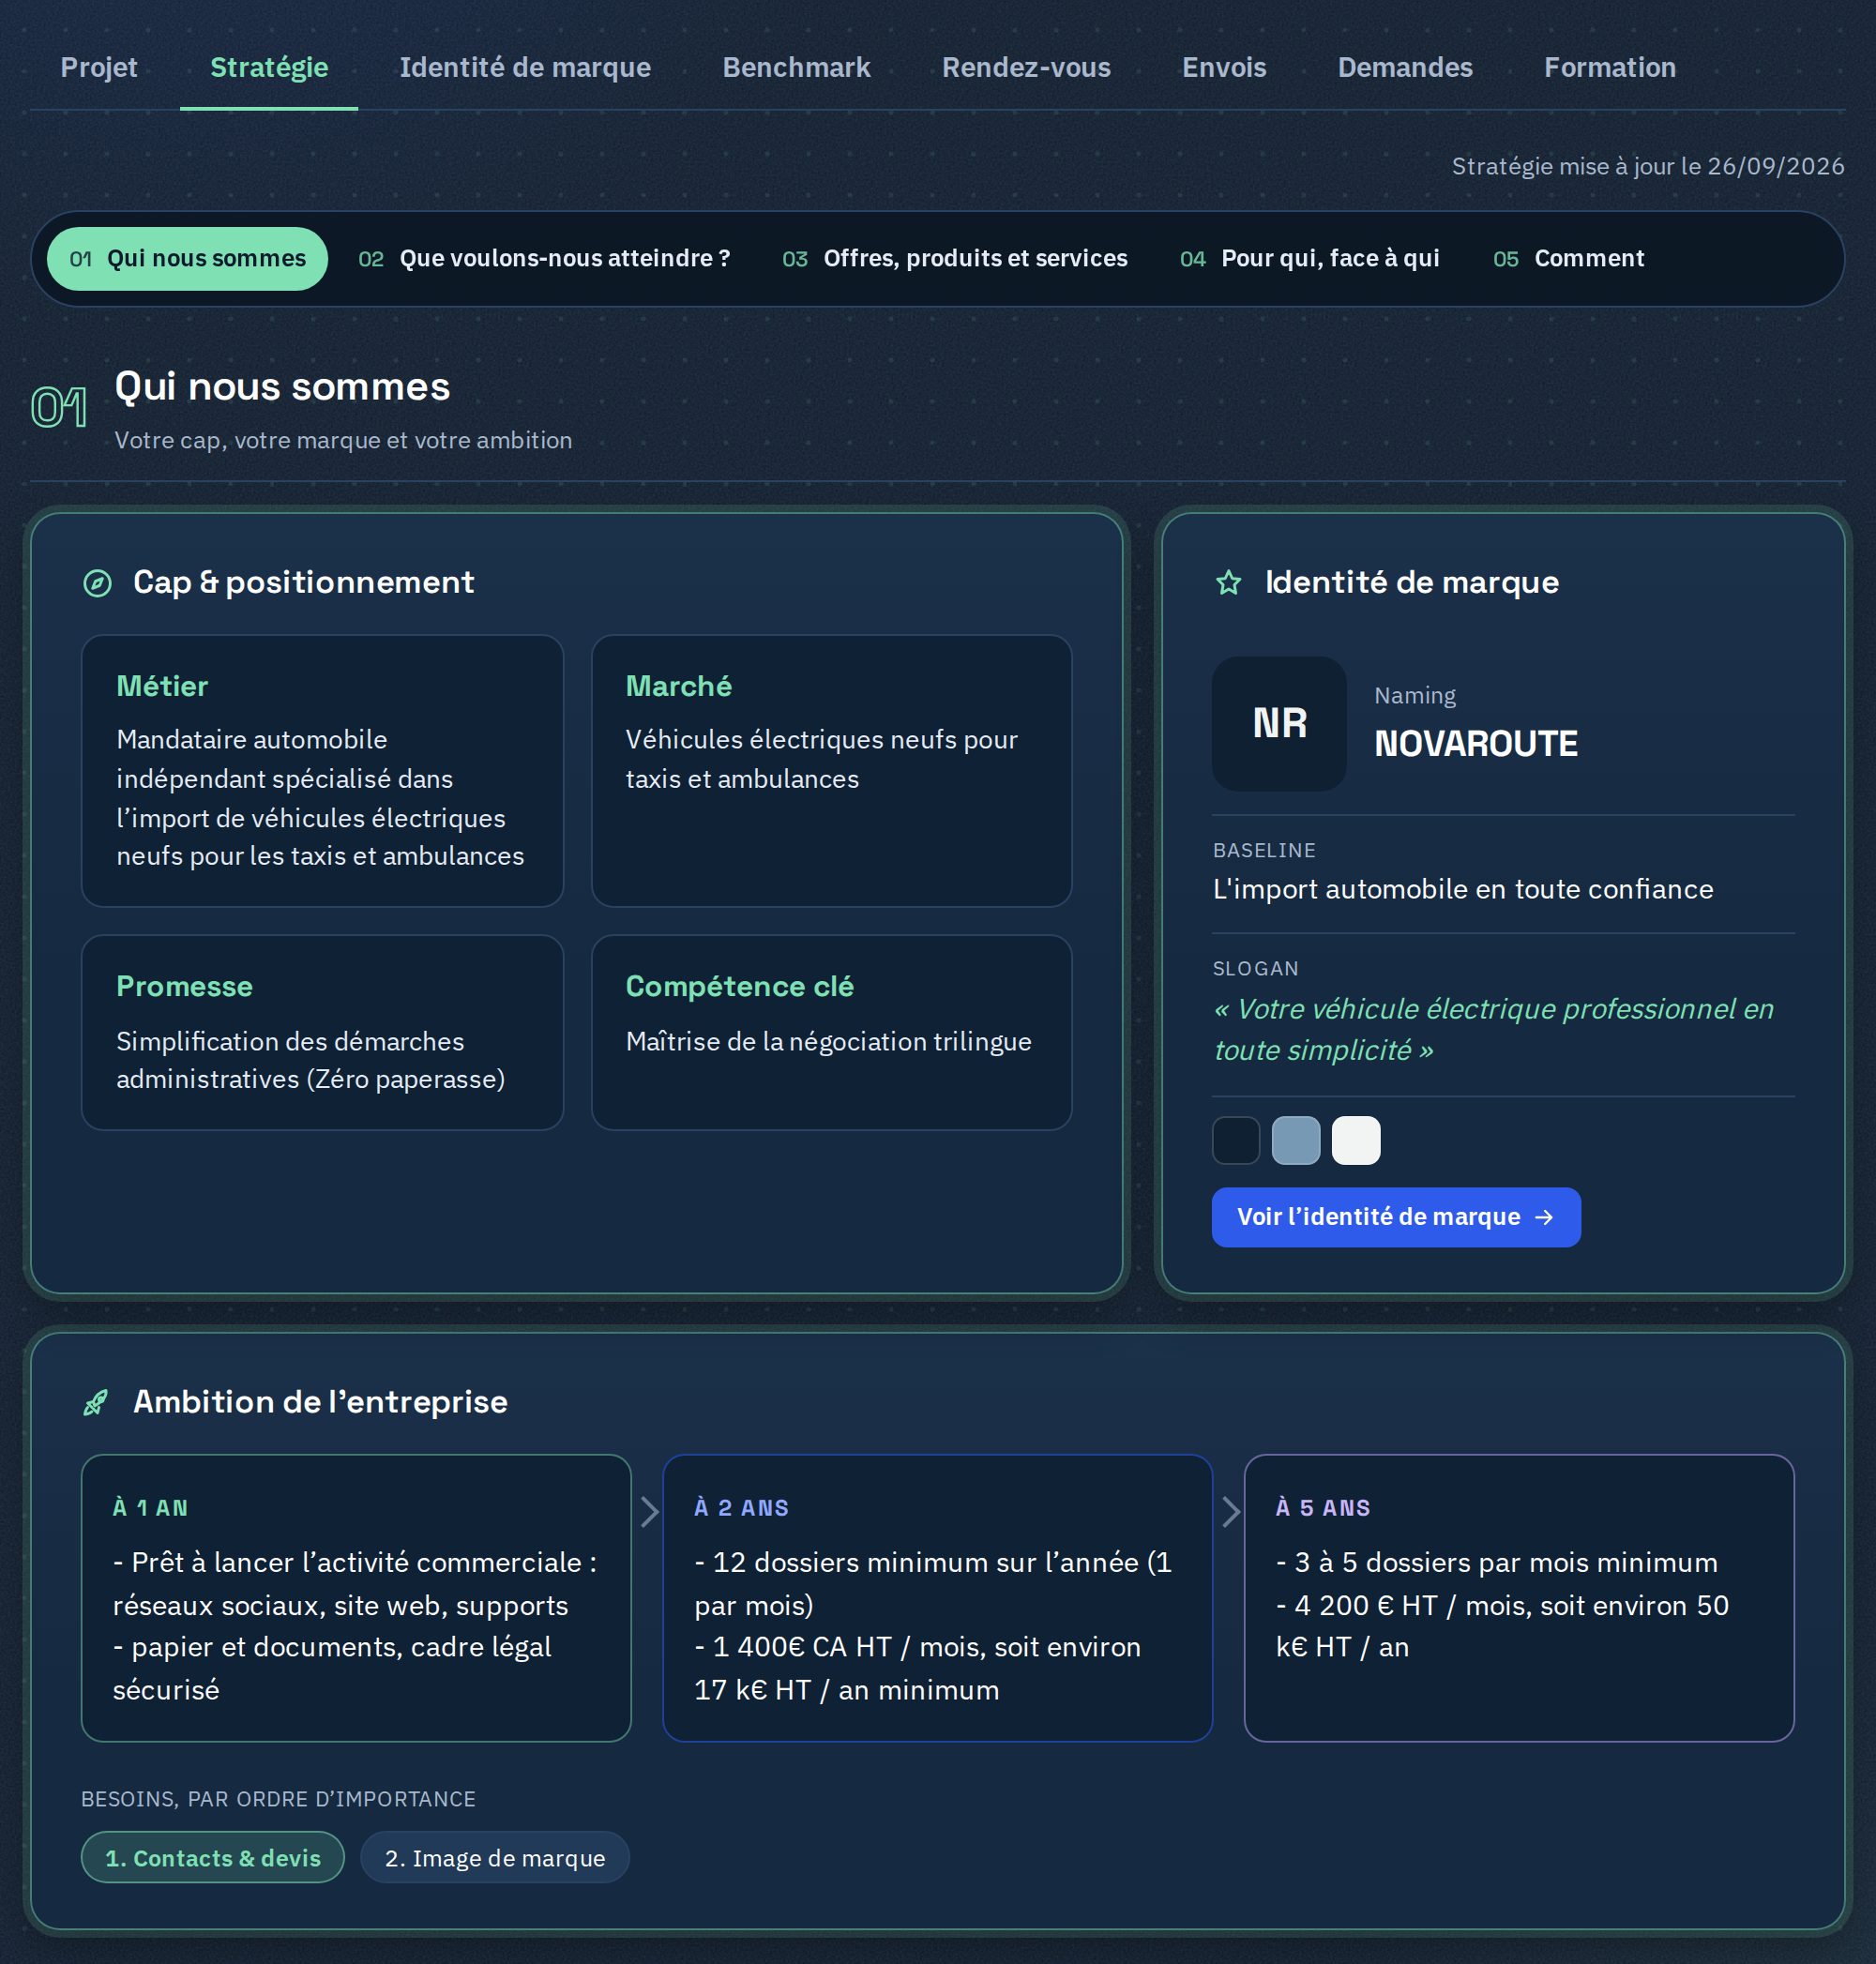
Task: Open the Projet tab
Action: (x=99, y=67)
